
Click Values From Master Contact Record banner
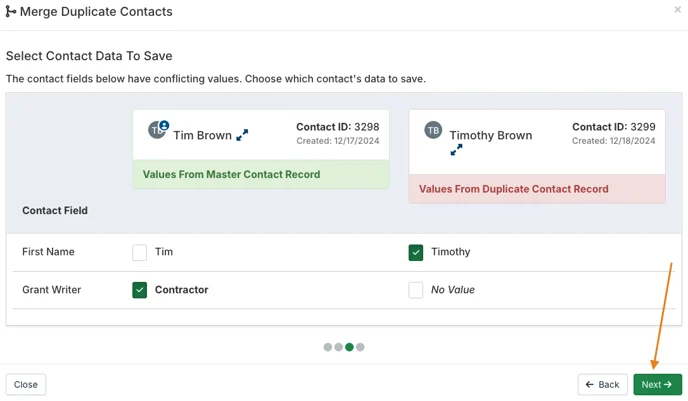tap(261, 174)
